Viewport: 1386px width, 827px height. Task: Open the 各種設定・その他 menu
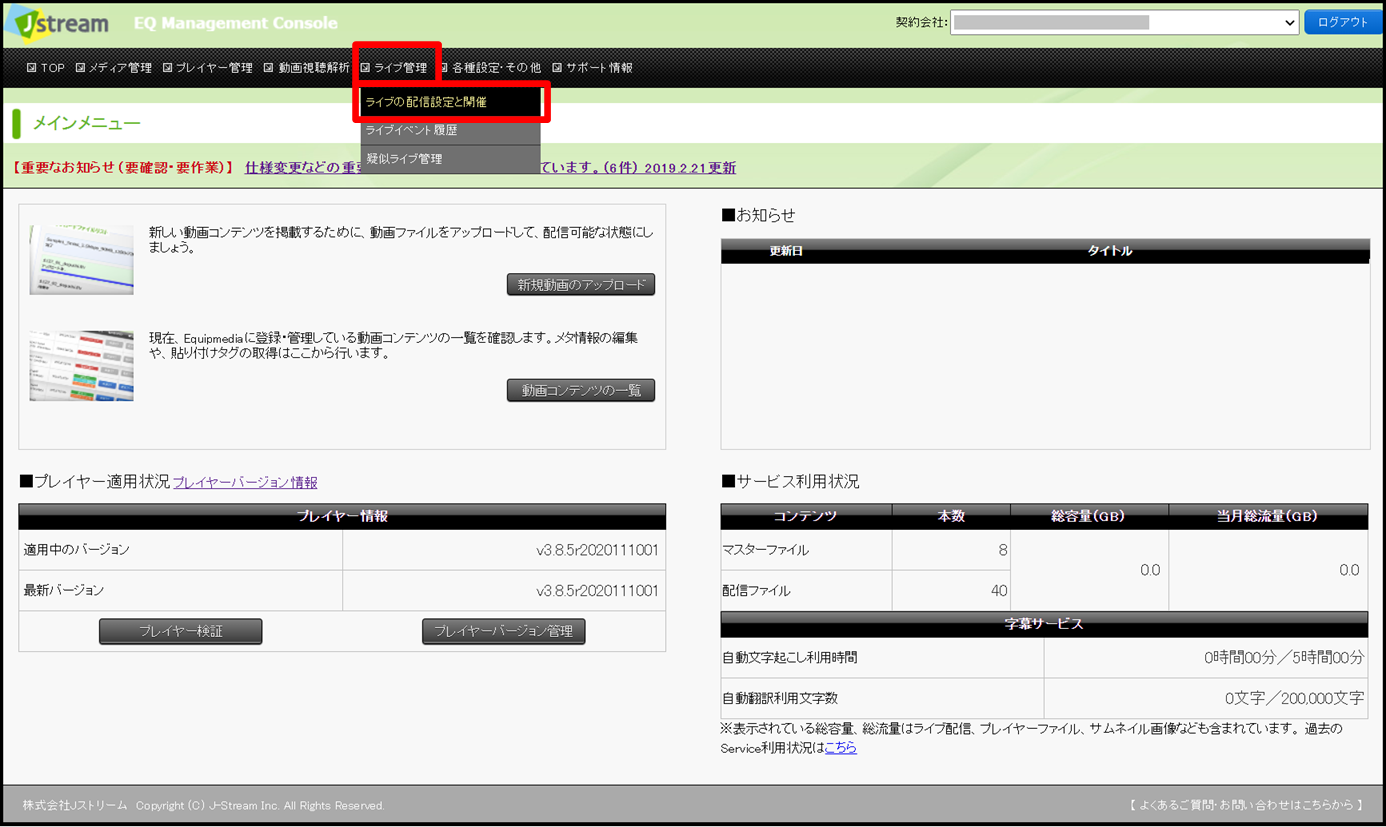tap(490, 68)
